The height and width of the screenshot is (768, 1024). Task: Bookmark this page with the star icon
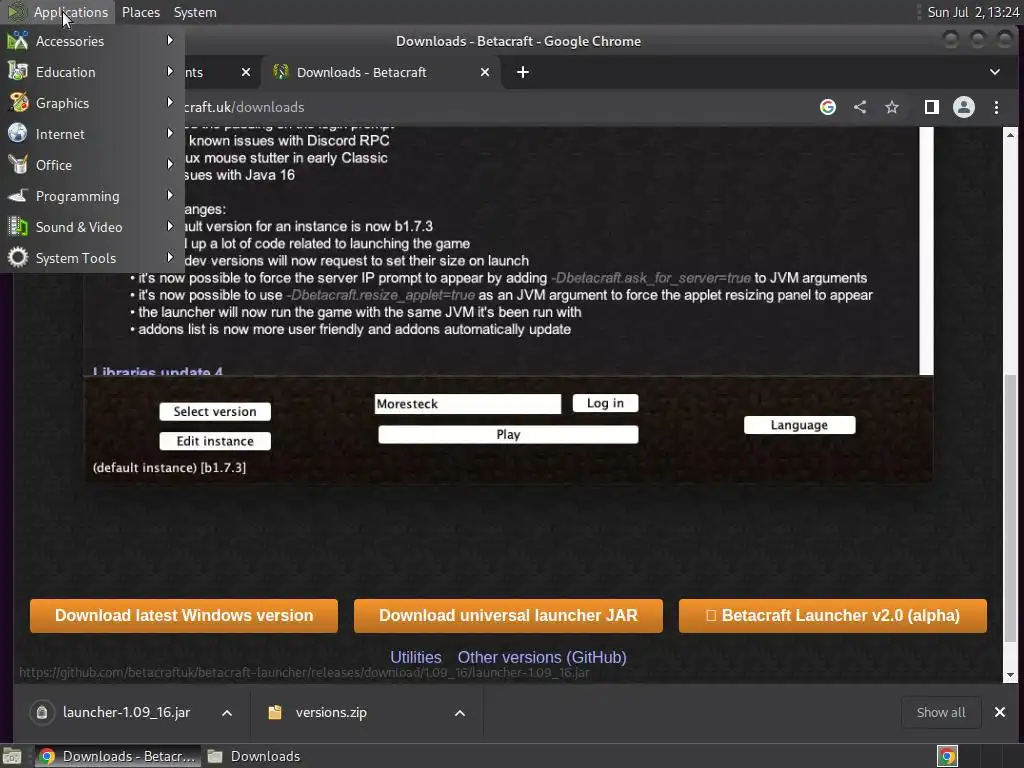(x=892, y=107)
